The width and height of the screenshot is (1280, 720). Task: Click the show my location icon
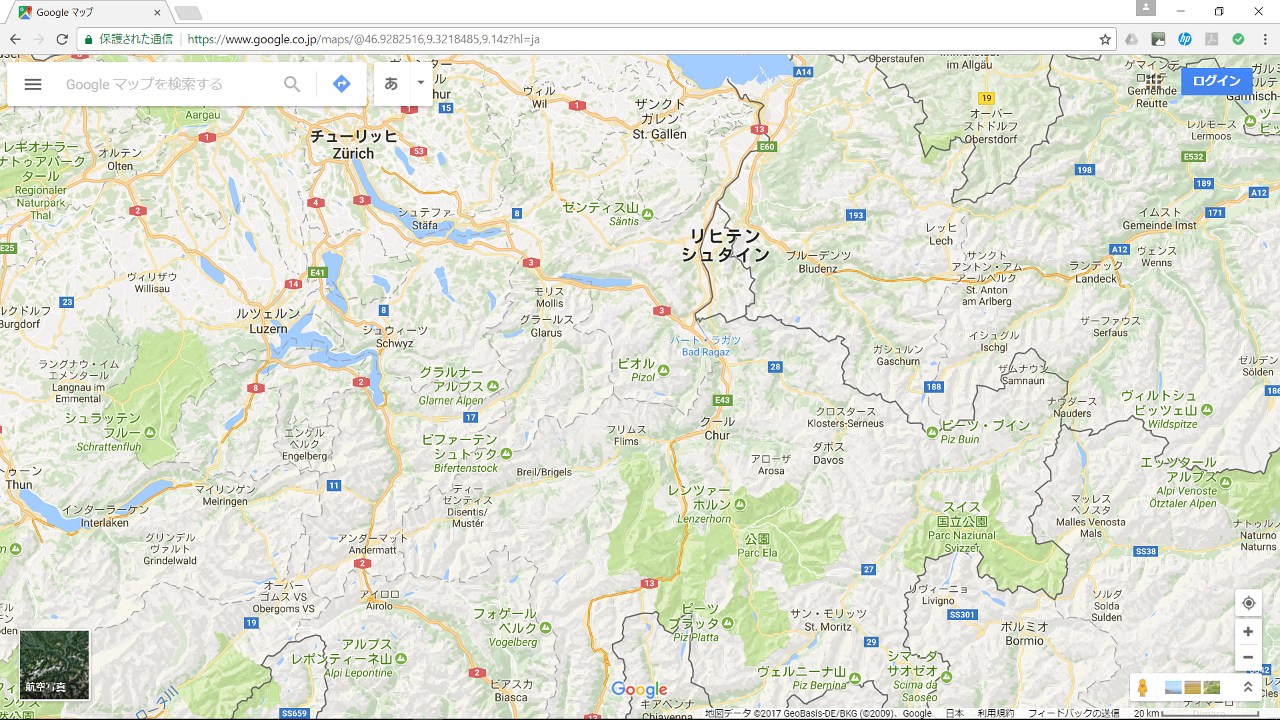click(1248, 603)
